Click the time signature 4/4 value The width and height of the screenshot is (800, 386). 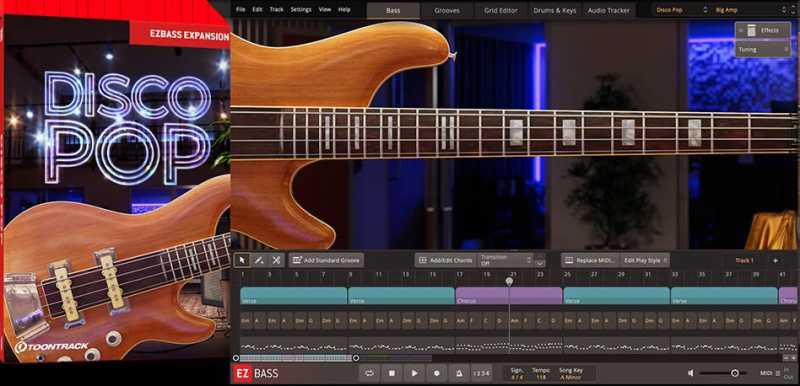(516, 377)
